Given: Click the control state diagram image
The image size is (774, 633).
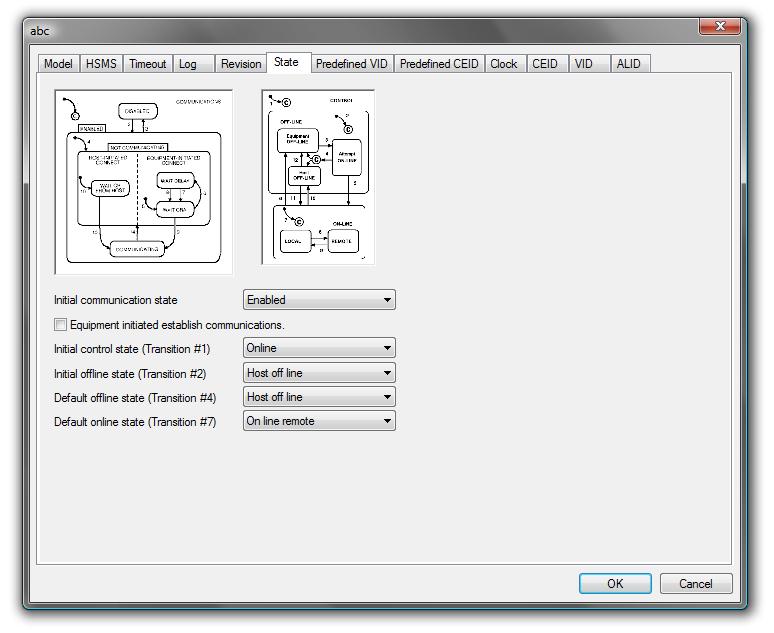Looking at the screenshot, I should tap(318, 177).
